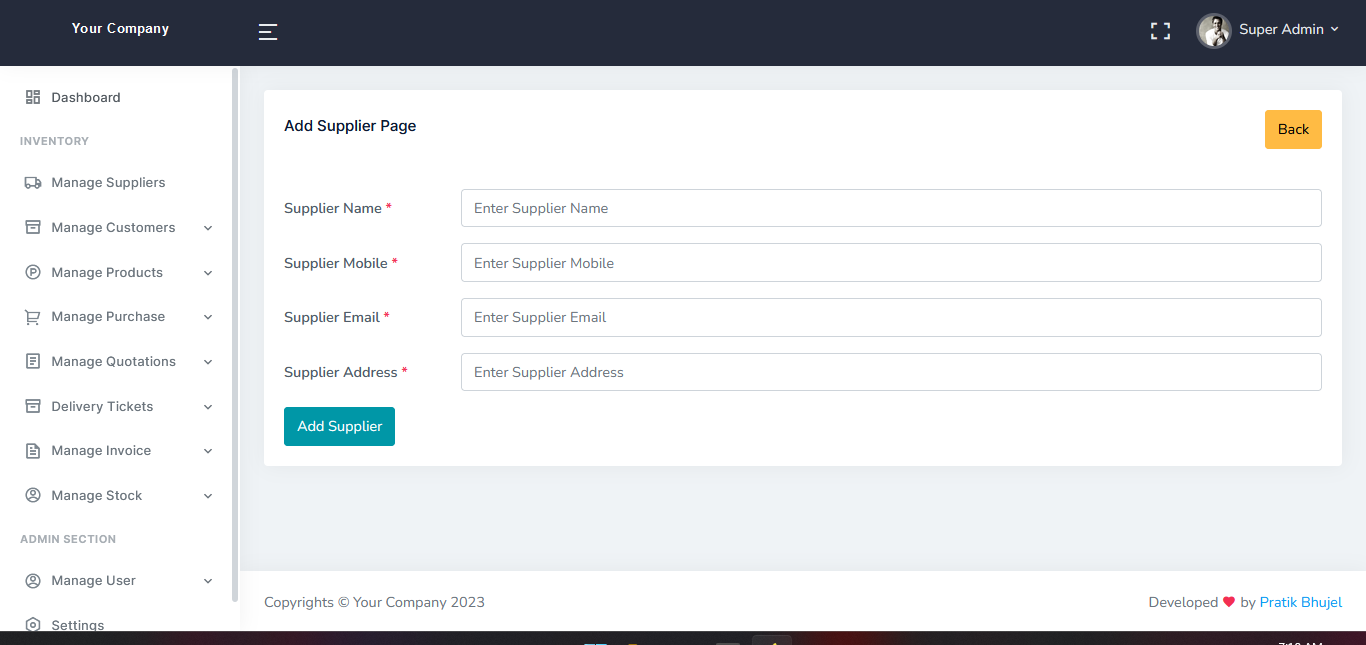
Task: Click the Manage Purchase cart icon
Action: pos(33,317)
